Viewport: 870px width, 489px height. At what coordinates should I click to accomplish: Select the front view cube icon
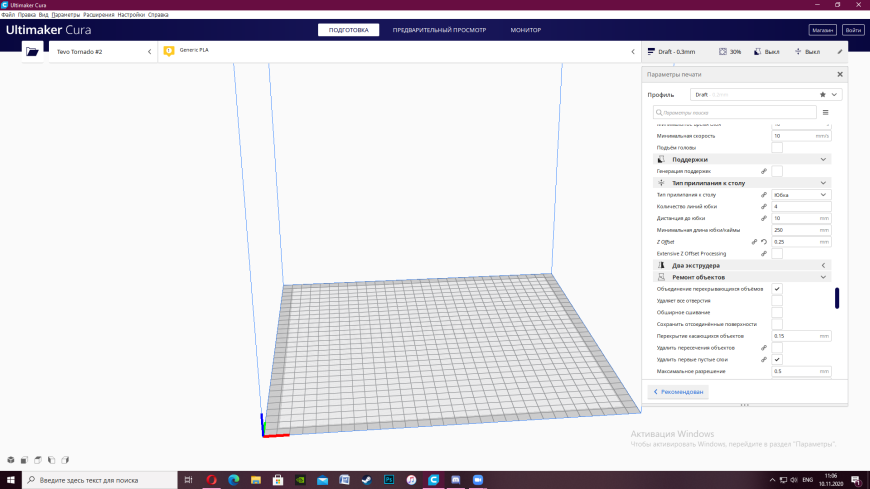pos(24,460)
